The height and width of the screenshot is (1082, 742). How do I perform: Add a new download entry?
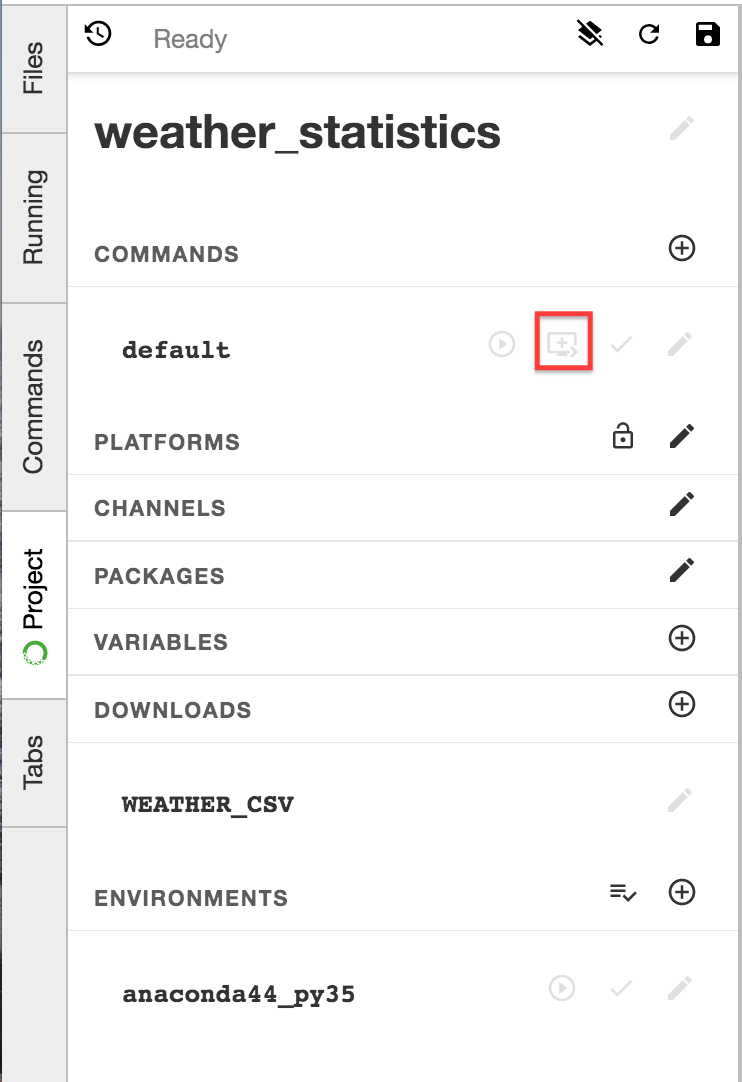click(682, 704)
